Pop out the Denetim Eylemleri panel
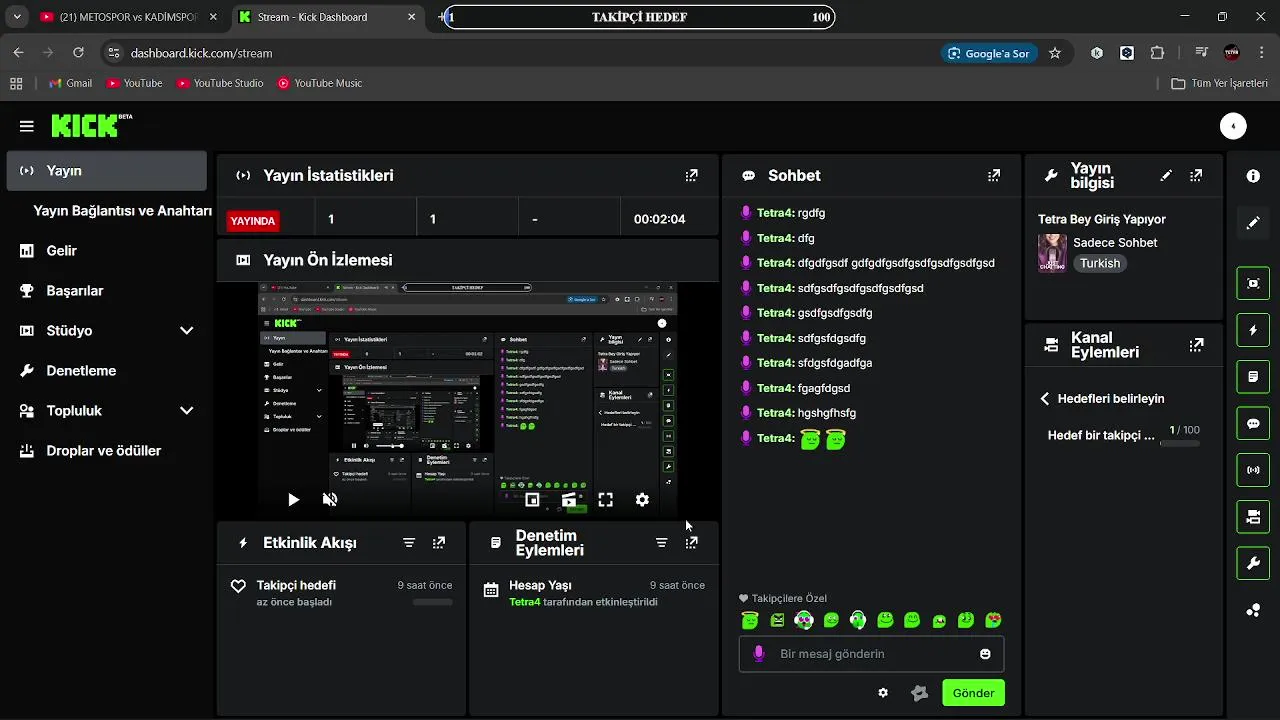The image size is (1280, 720). [x=691, y=543]
